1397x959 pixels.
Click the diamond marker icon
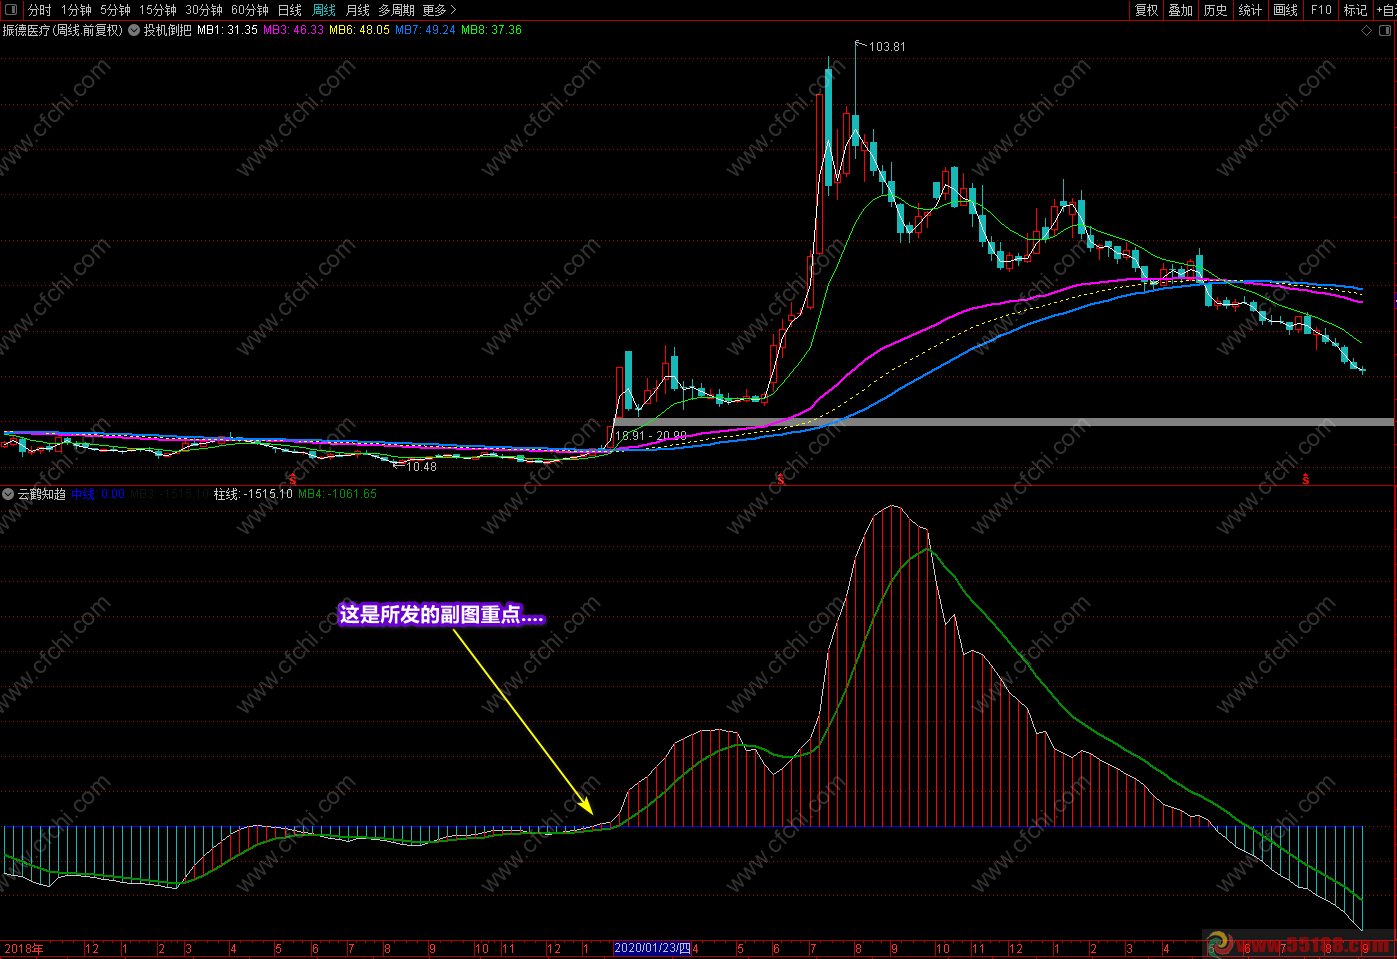(1367, 30)
